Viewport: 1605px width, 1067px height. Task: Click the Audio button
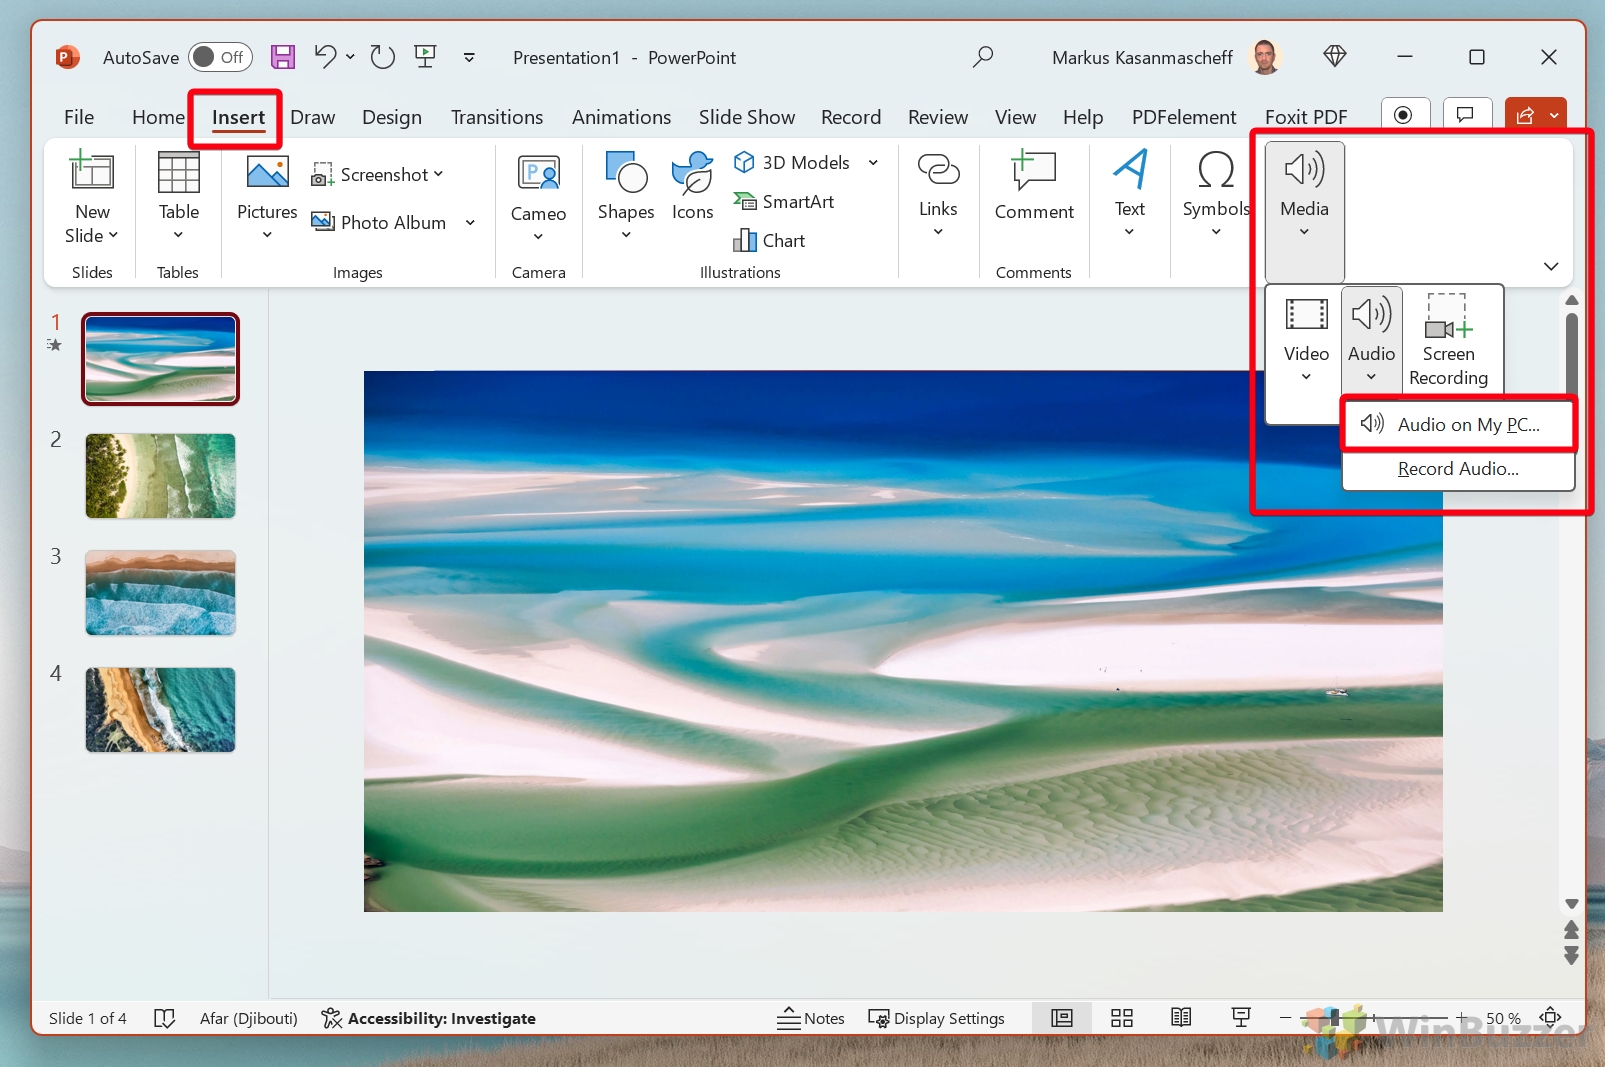[1371, 340]
